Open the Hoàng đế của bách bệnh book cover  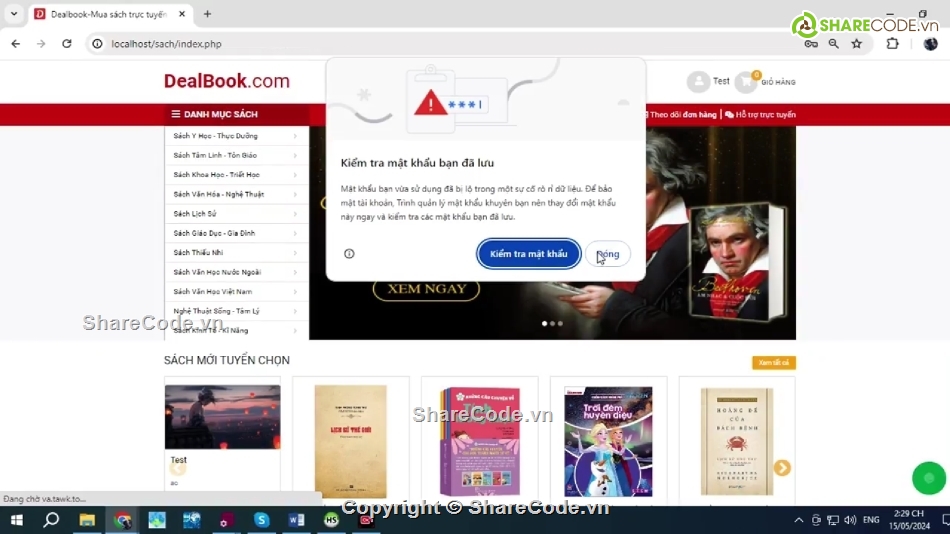(x=737, y=441)
